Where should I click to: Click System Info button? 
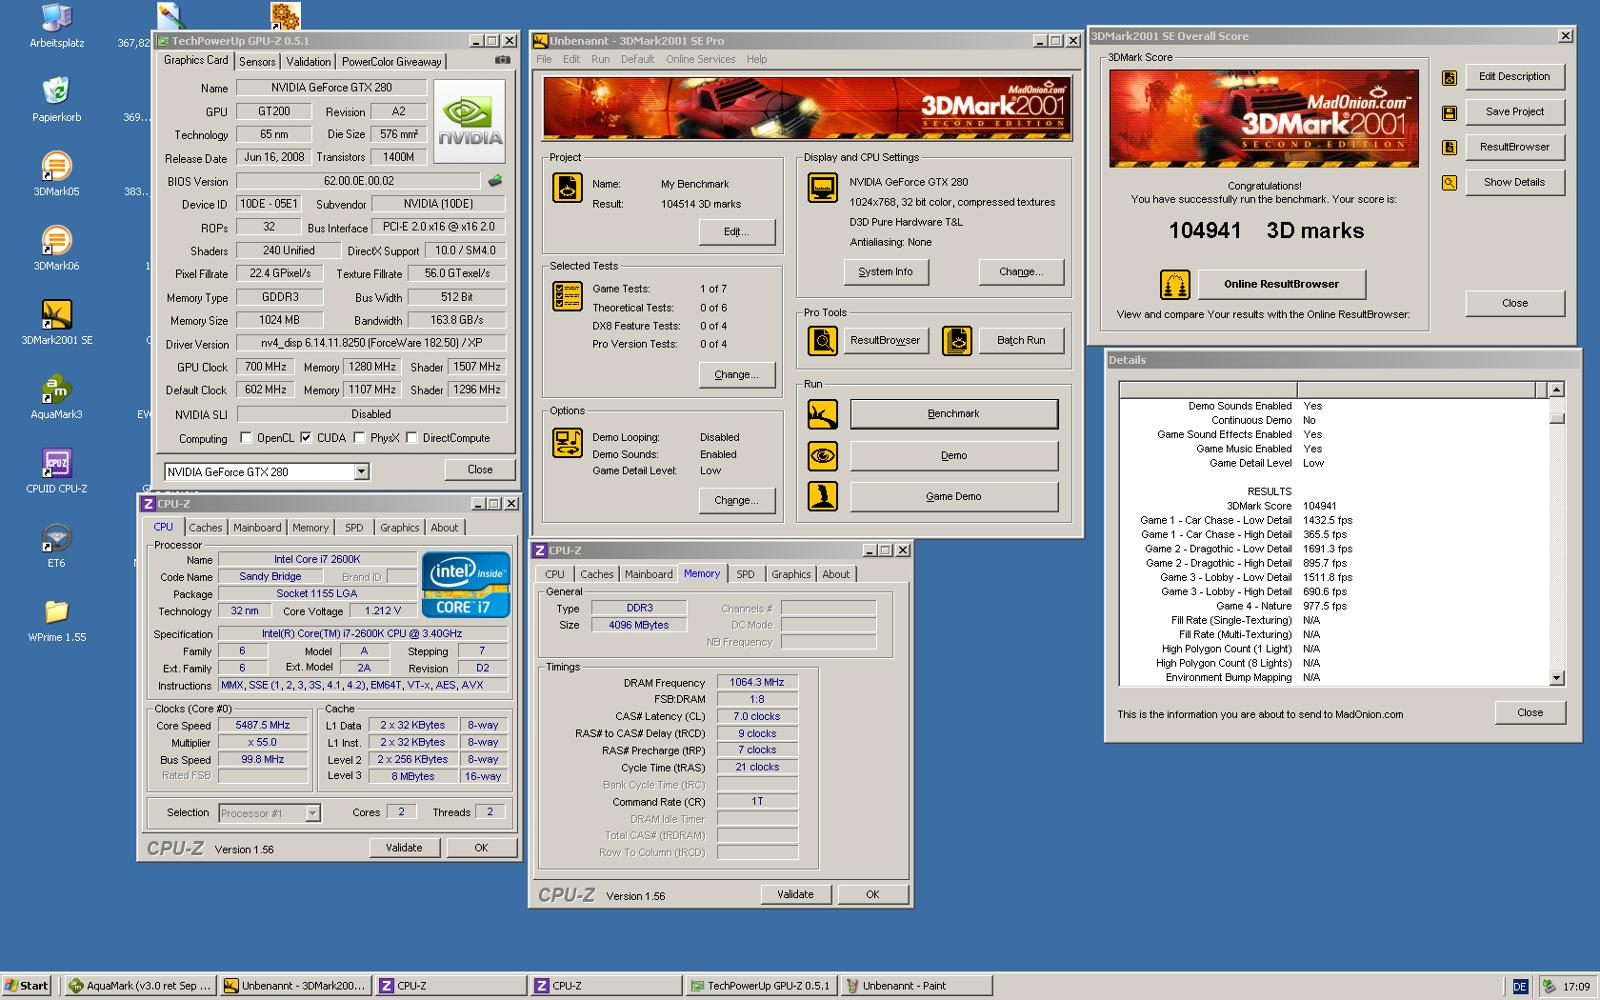tap(885, 272)
